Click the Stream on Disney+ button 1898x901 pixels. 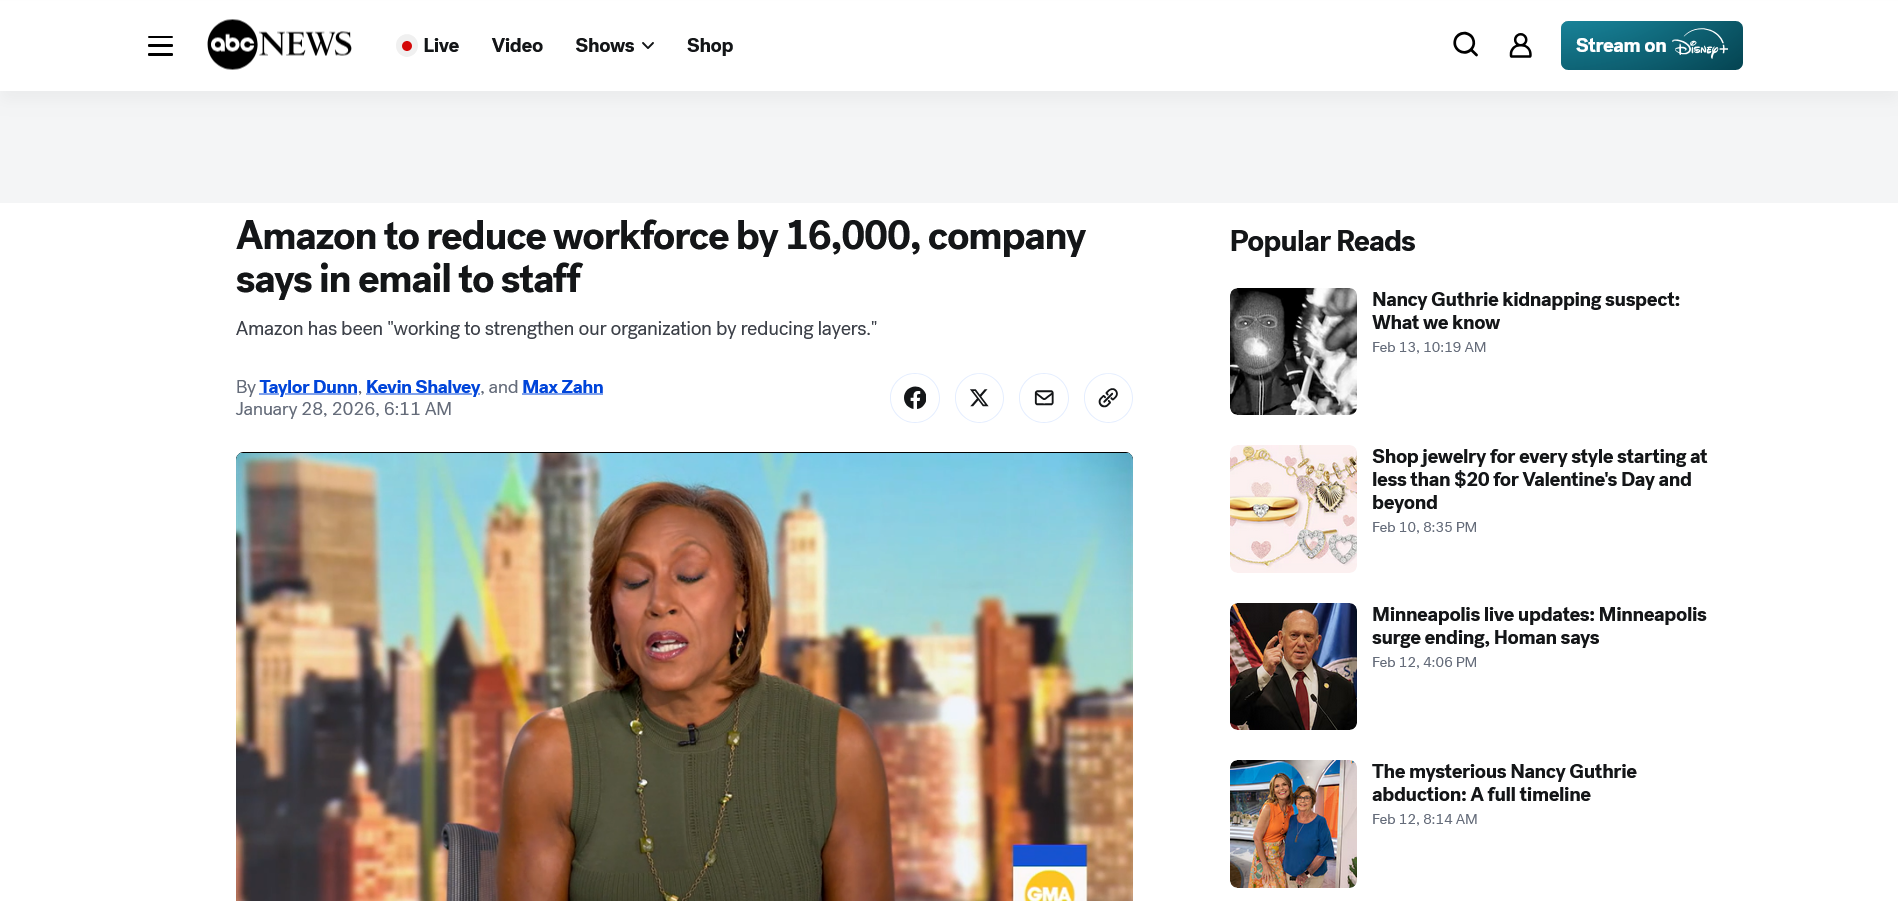pos(1651,46)
